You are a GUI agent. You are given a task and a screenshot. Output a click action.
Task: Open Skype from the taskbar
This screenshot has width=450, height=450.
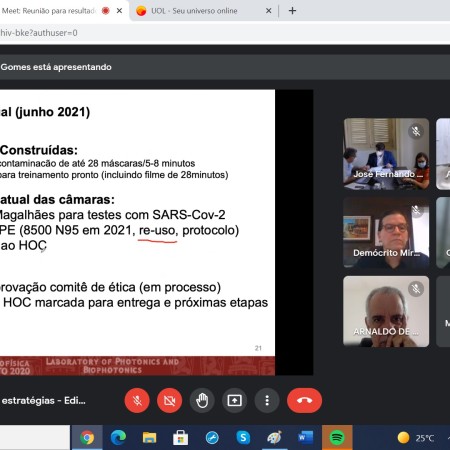[x=243, y=437]
